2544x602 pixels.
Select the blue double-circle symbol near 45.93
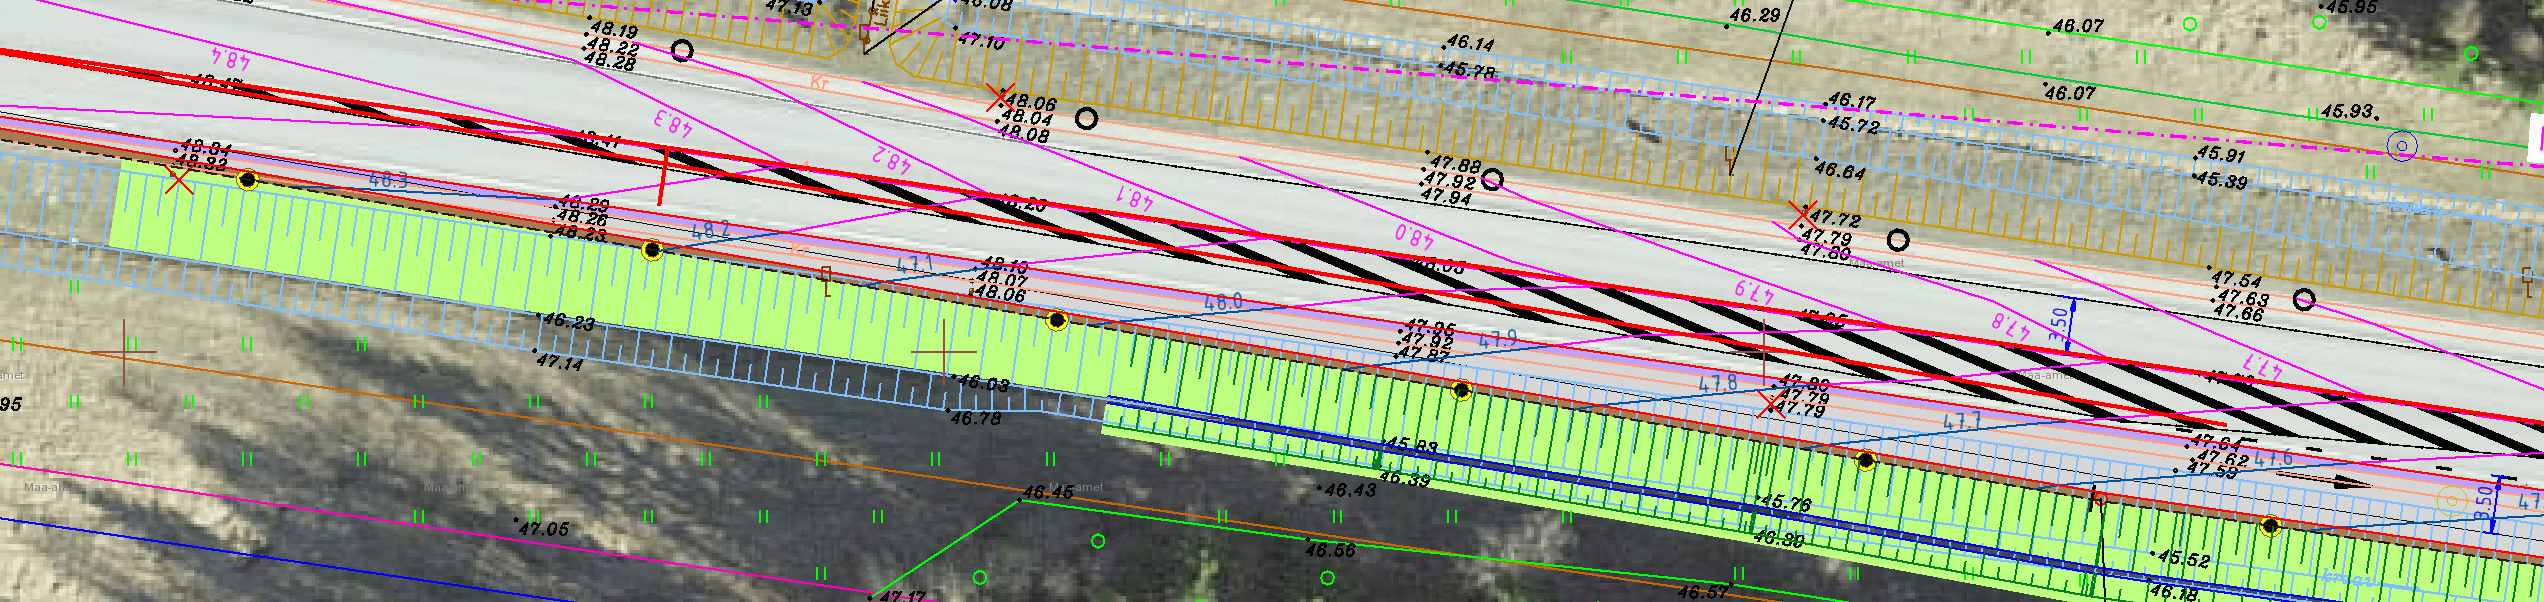point(2401,147)
